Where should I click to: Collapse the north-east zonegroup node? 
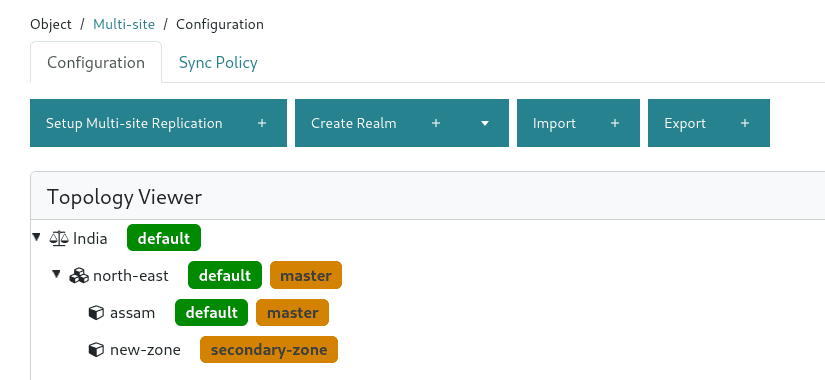click(x=56, y=274)
